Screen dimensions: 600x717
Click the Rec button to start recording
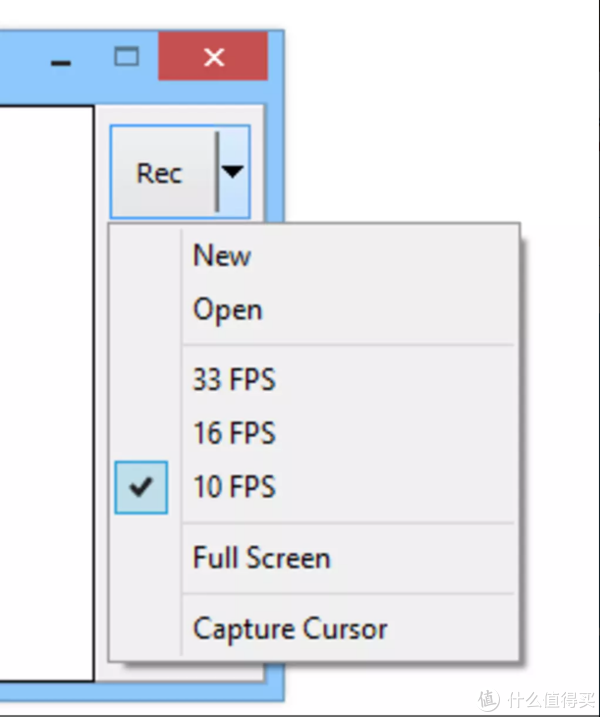click(x=160, y=173)
